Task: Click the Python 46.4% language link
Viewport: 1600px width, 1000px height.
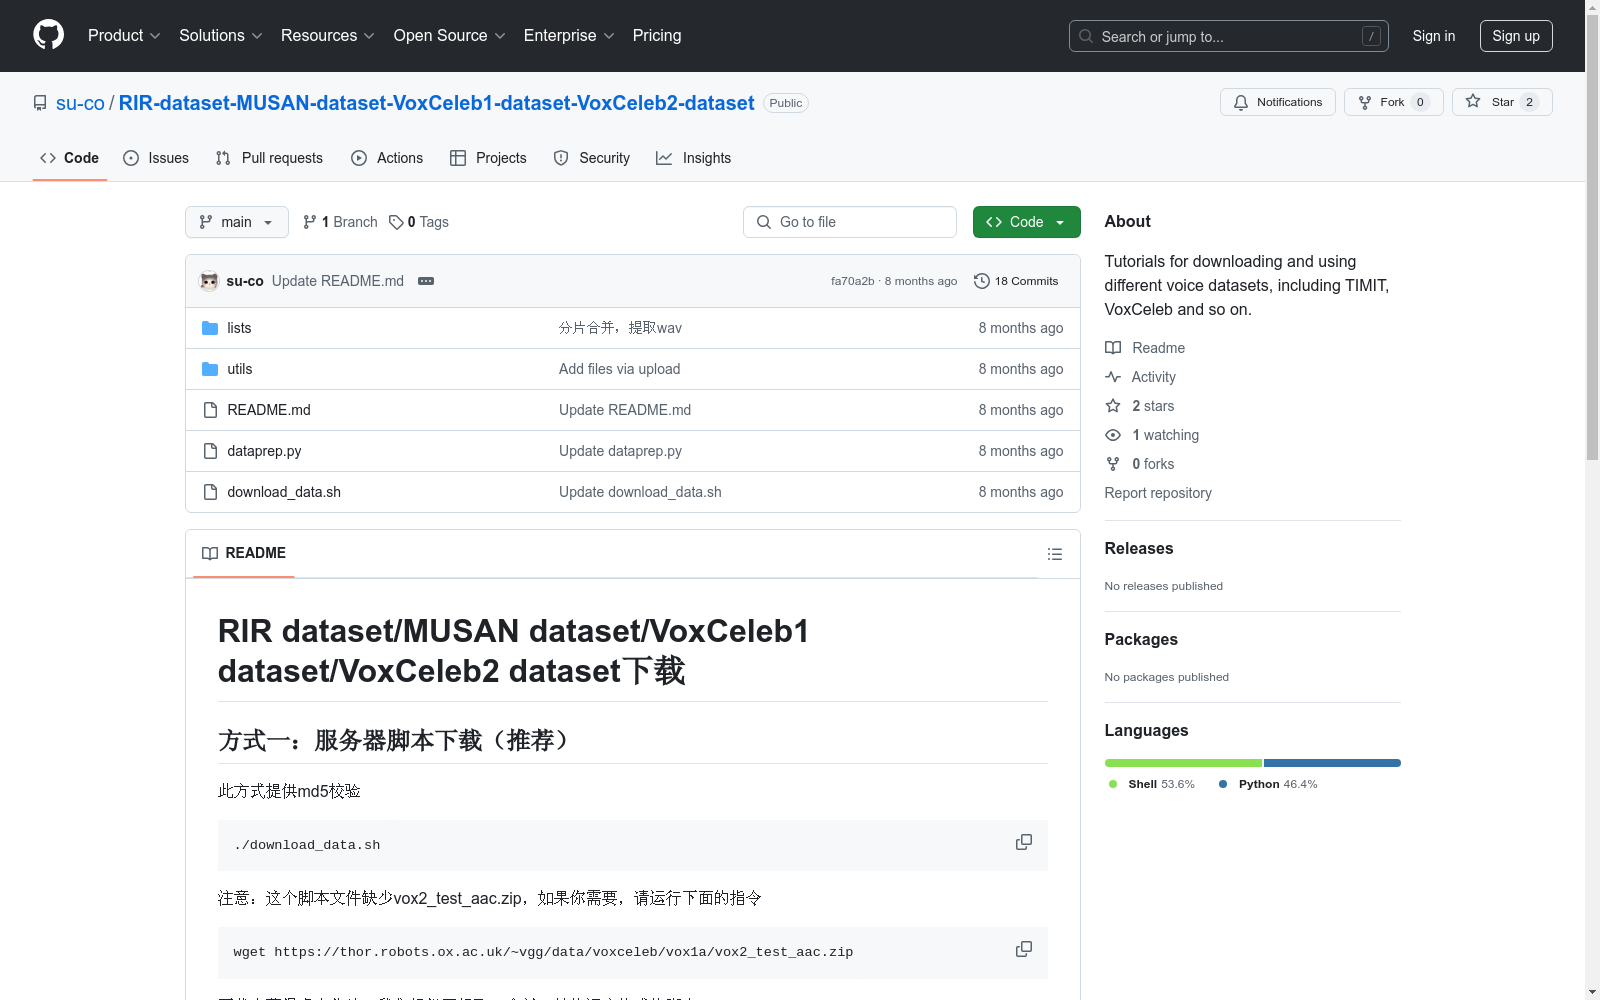Action: point(1268,784)
